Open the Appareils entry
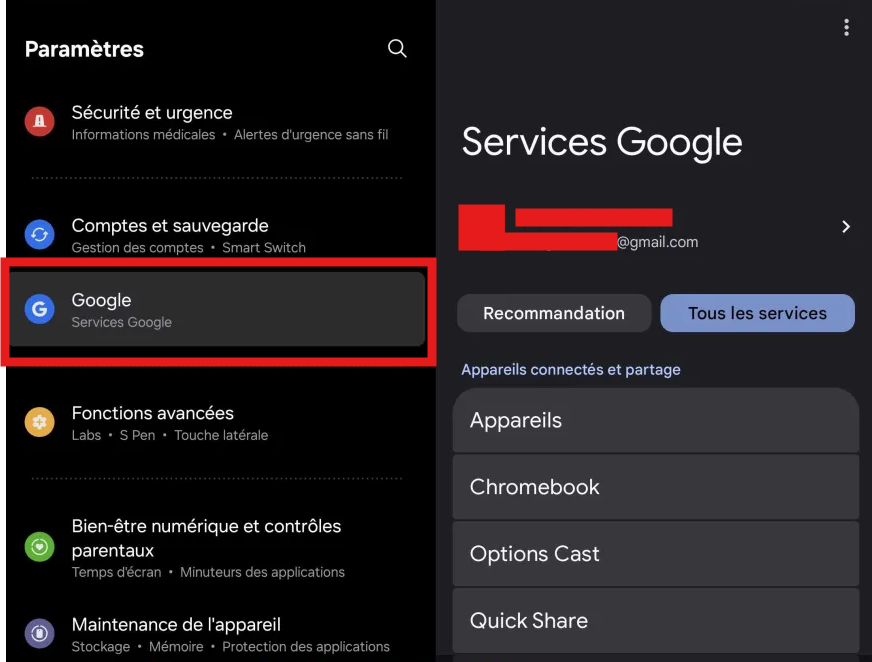Screen dimensions: 872x662 (655, 420)
